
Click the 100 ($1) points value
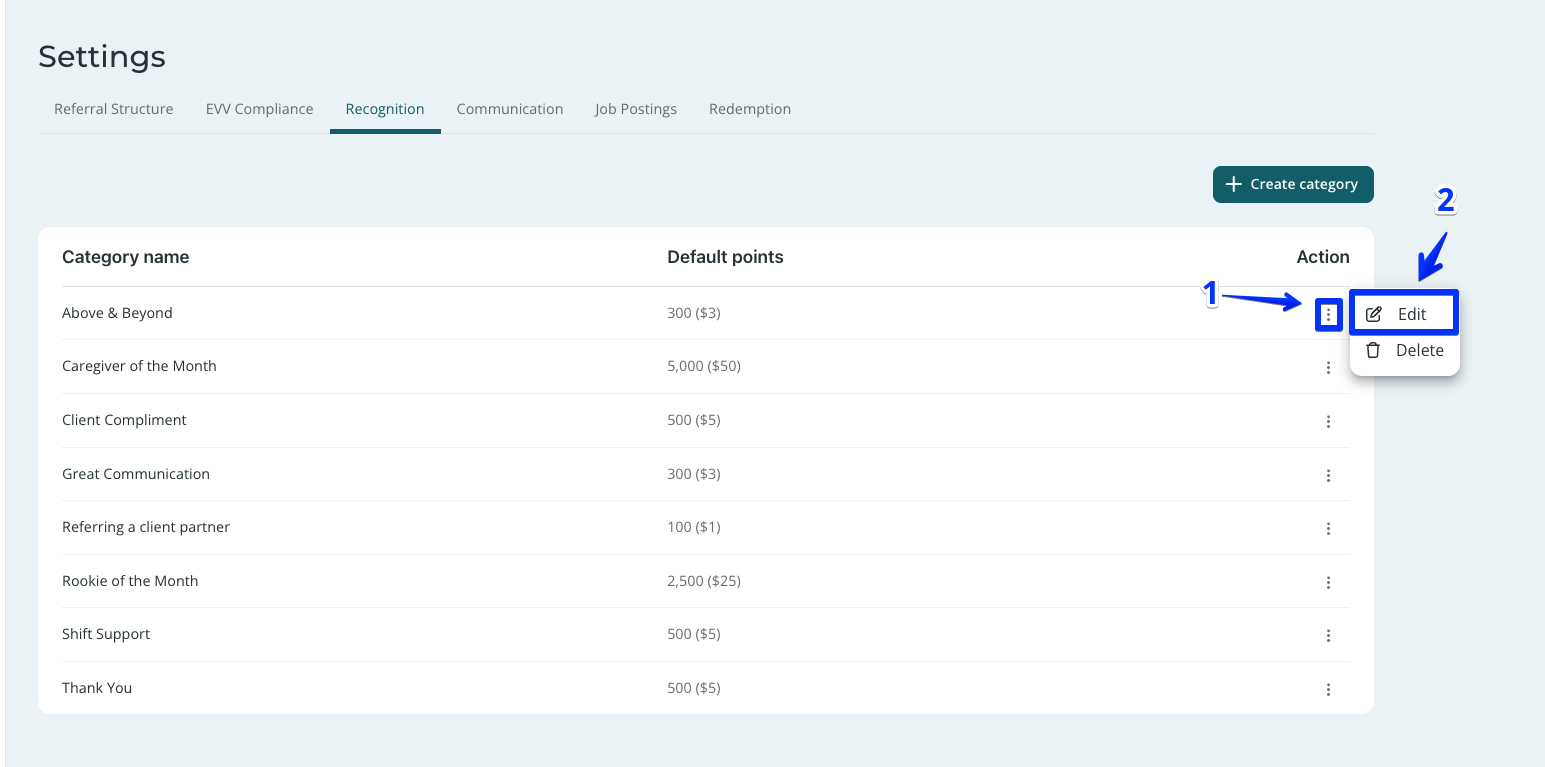[694, 527]
